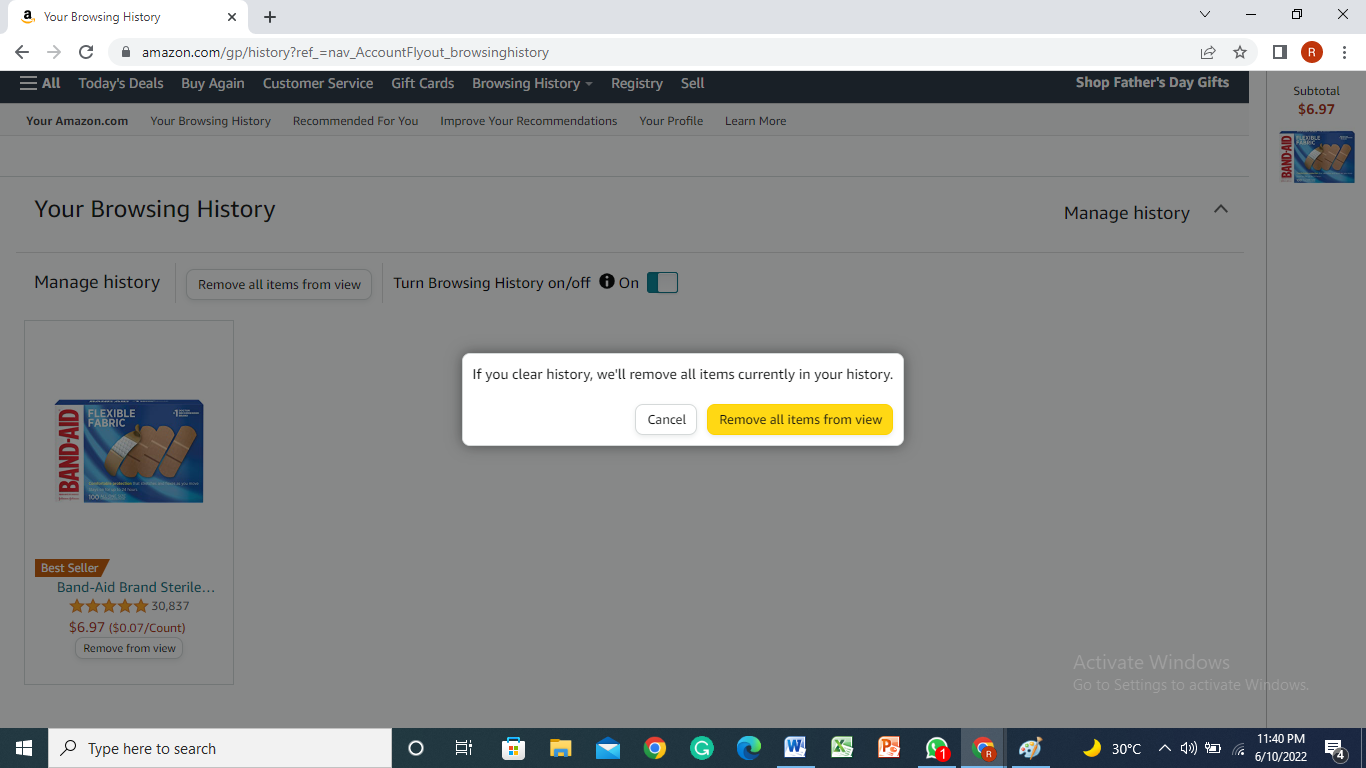This screenshot has height=768, width=1366.
Task: Open the Sell page
Action: (693, 83)
